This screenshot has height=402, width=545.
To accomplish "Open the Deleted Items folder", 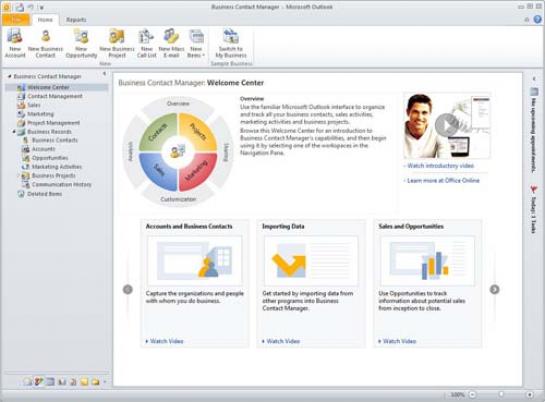I will [44, 194].
